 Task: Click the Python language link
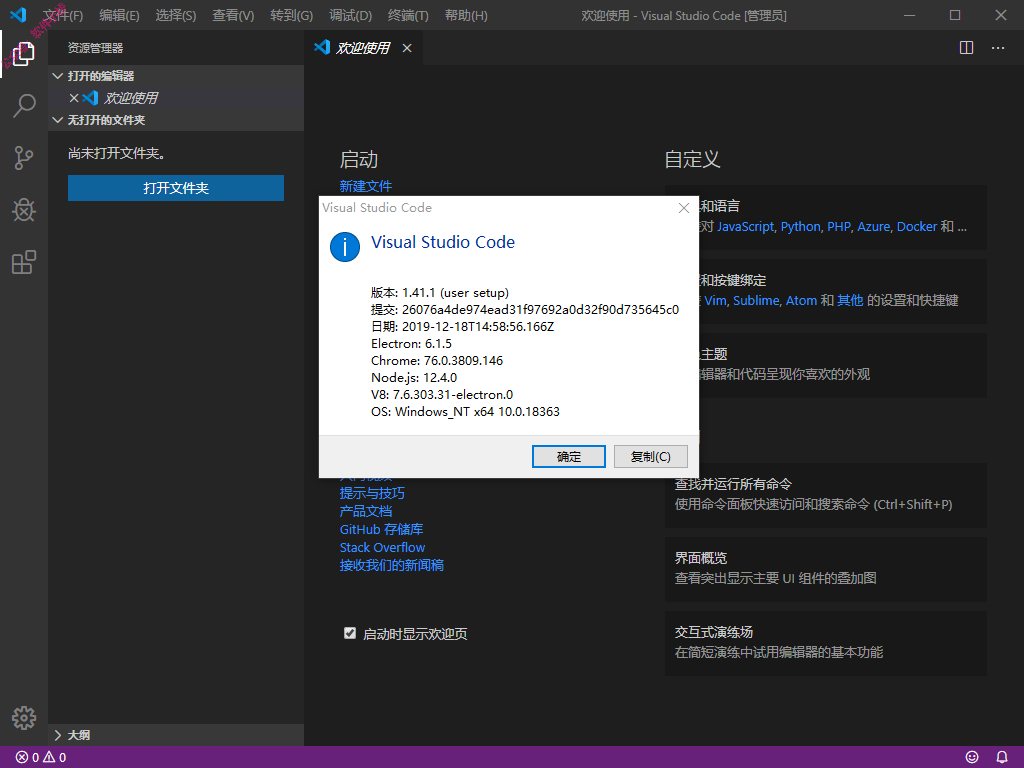point(801,227)
